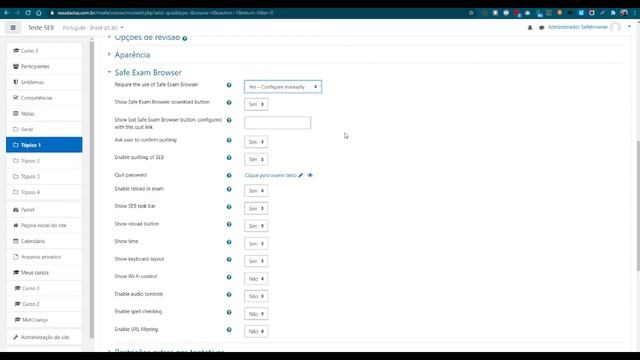Click help icon for Show download button
This screenshot has height=360, width=640.
tap(229, 102)
